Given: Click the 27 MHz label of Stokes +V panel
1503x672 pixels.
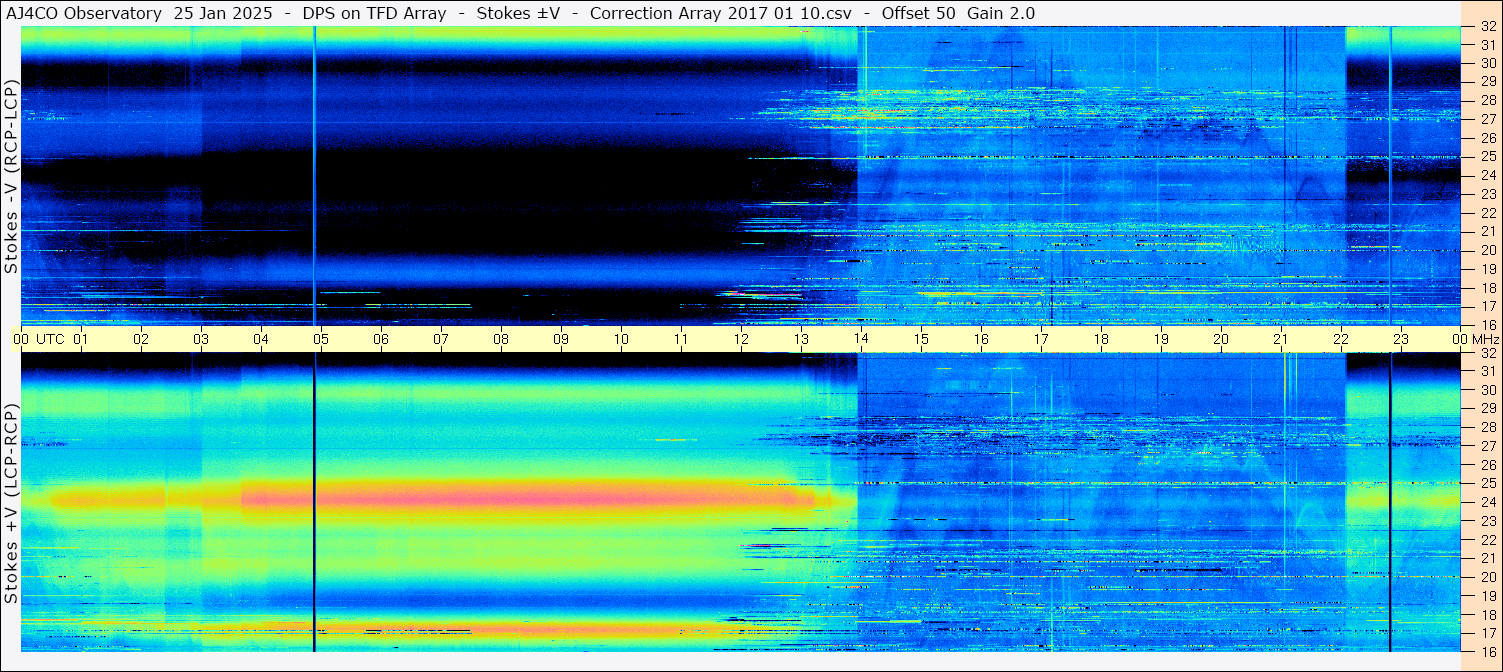Looking at the screenshot, I should 1487,446.
